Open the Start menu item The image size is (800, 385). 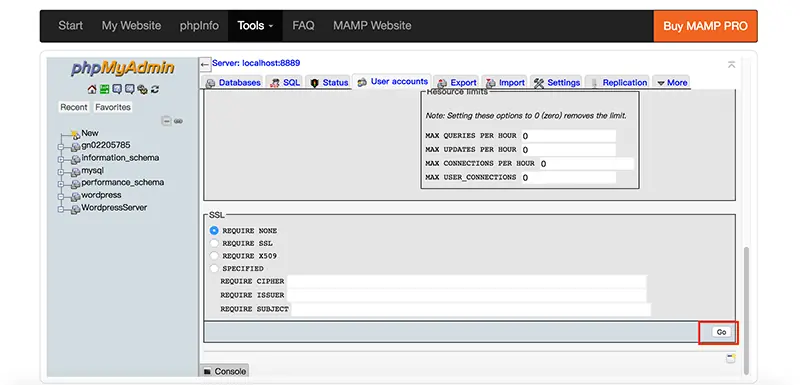pyautogui.click(x=70, y=25)
